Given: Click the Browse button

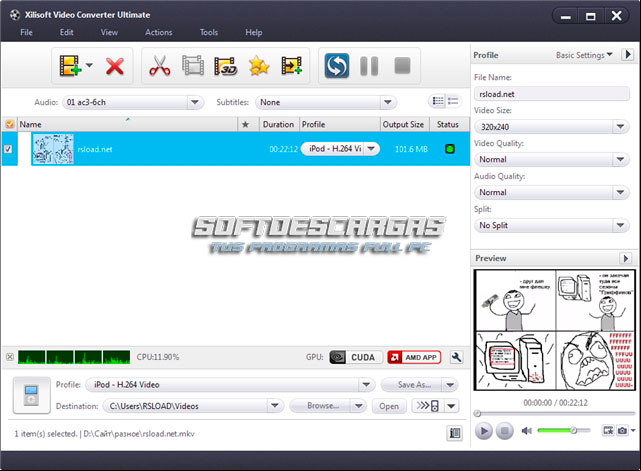Looking at the screenshot, I should tap(321, 406).
